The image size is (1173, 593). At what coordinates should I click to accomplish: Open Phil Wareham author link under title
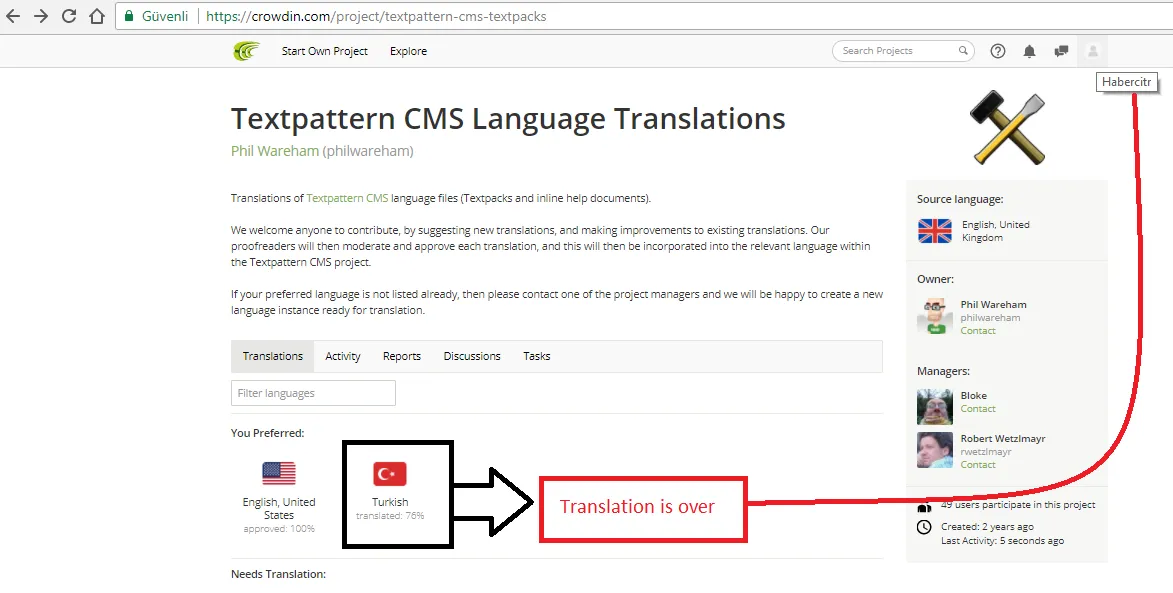point(275,150)
